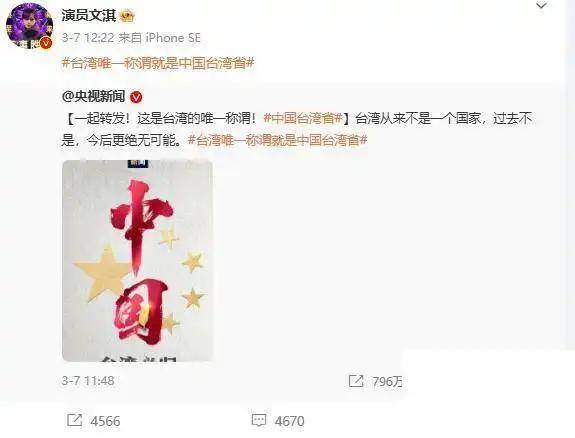Open the poster's profile avatar
The width and height of the screenshot is (575, 438).
coord(29,26)
